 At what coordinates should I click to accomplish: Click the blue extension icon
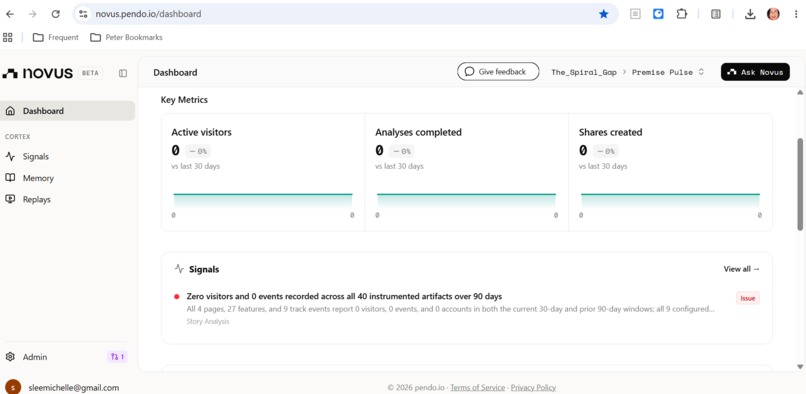(658, 14)
